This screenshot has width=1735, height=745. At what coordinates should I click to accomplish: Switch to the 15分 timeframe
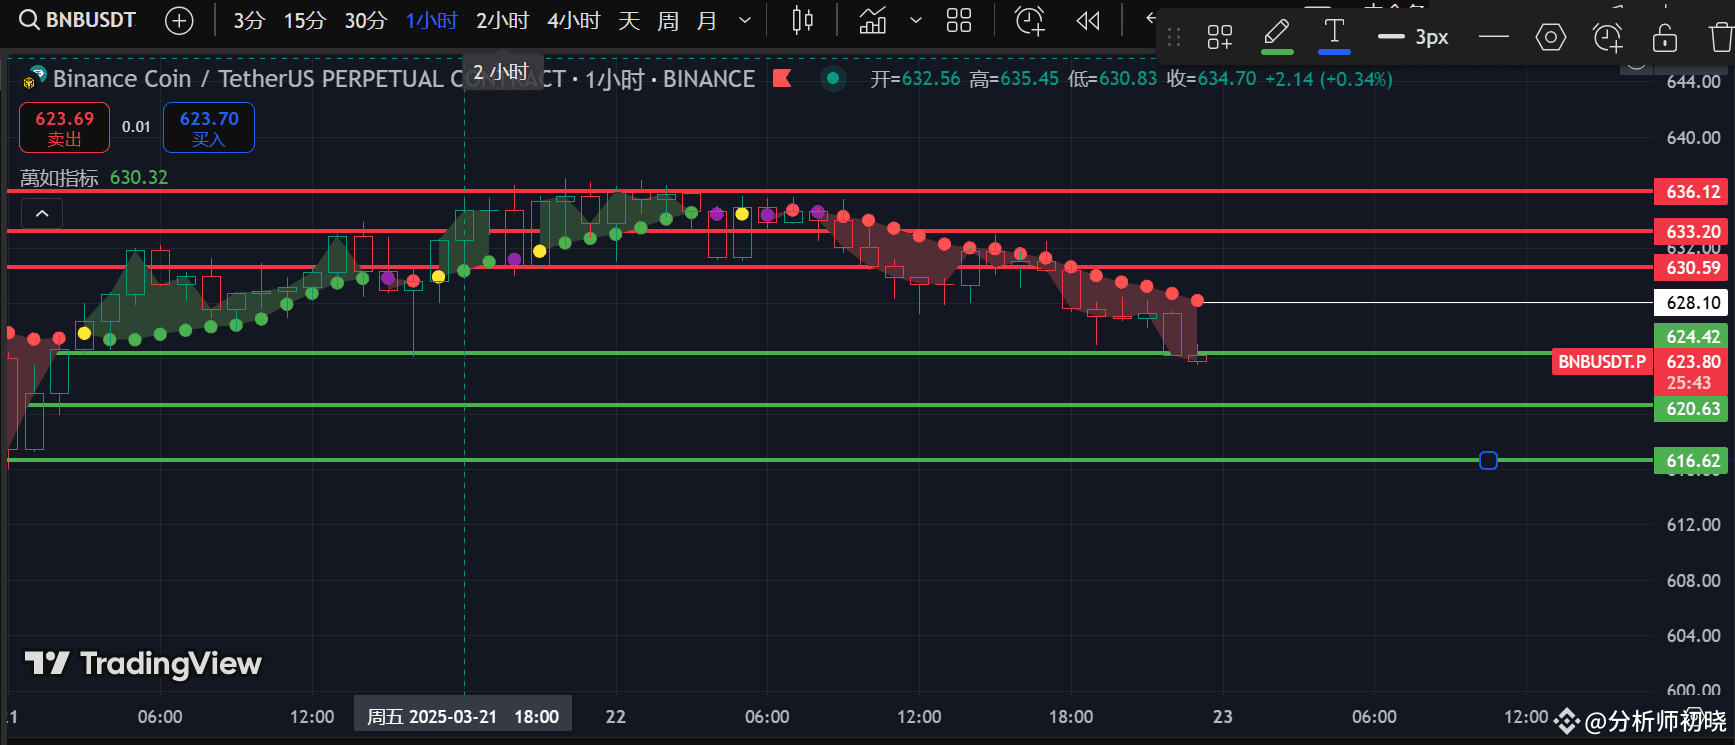[305, 20]
